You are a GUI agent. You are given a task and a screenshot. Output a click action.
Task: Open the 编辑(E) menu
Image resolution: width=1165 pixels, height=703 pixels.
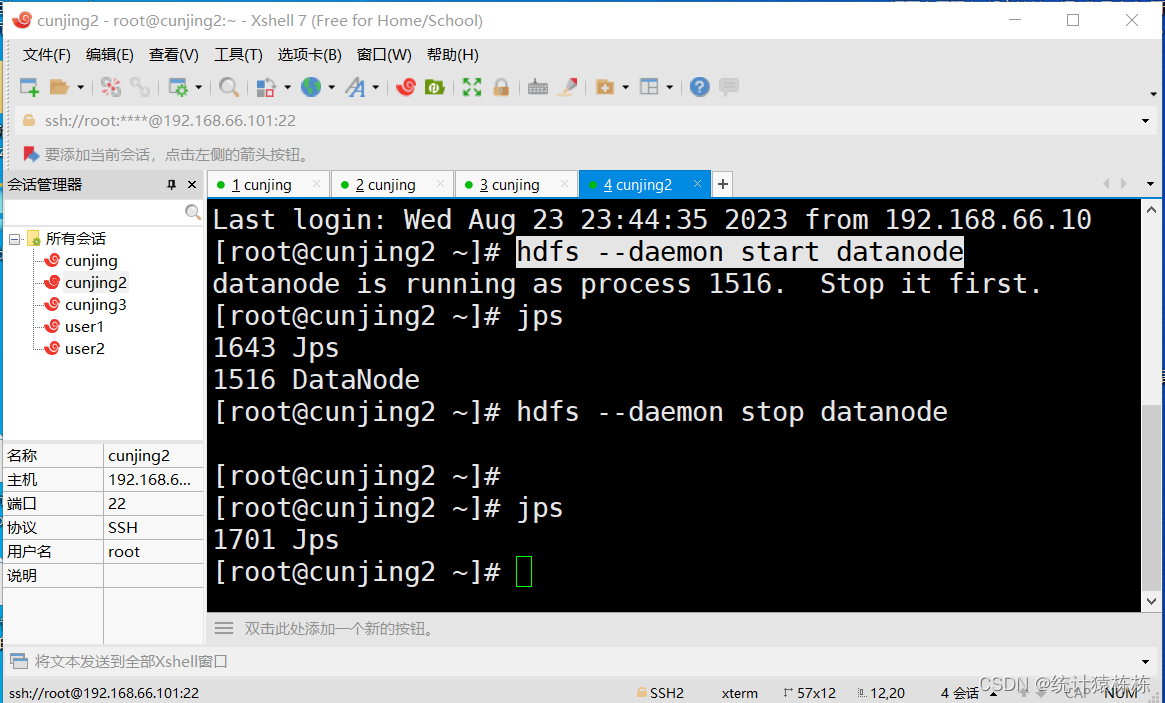[109, 54]
